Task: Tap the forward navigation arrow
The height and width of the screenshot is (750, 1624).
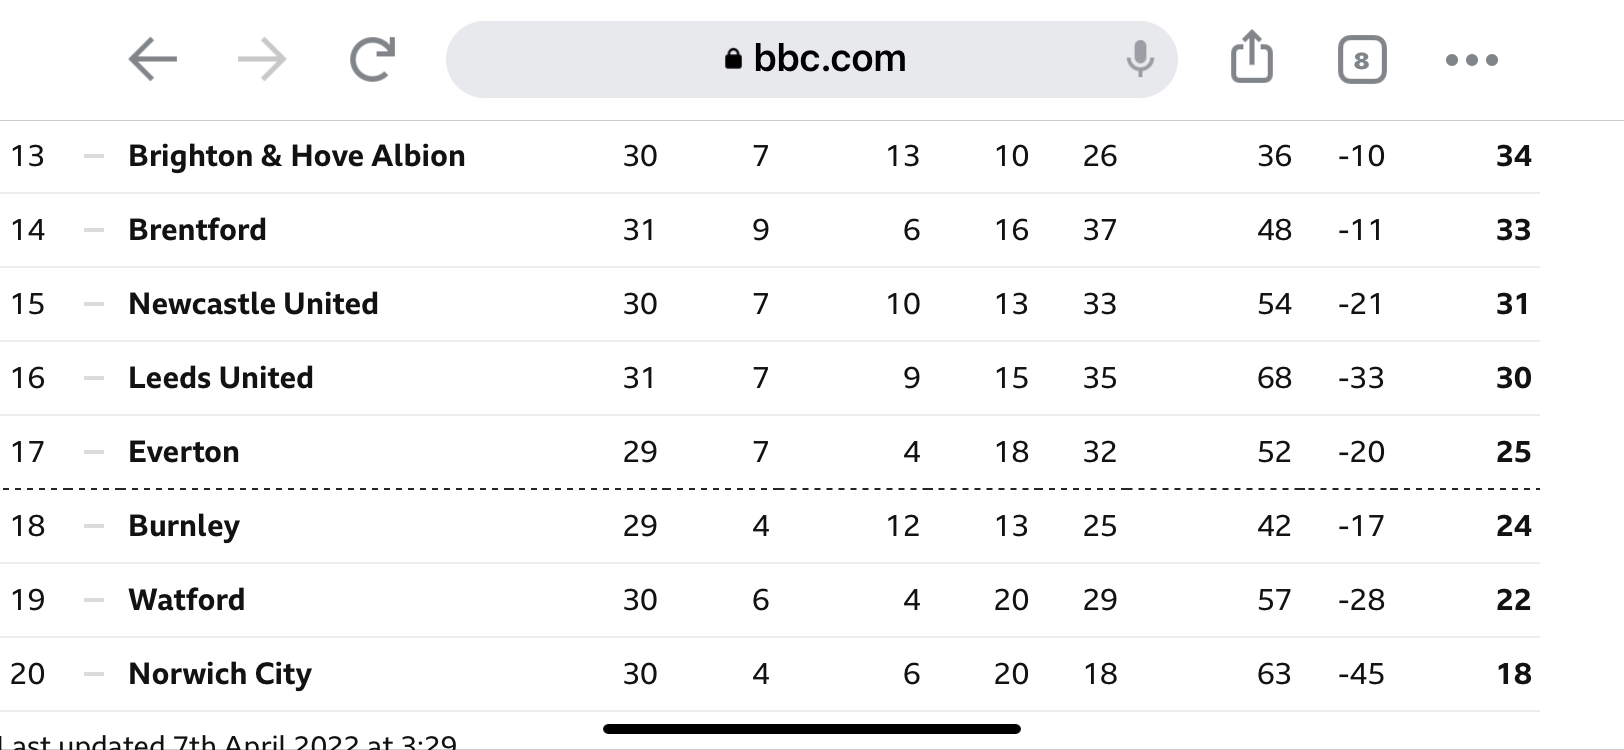Action: point(262,59)
